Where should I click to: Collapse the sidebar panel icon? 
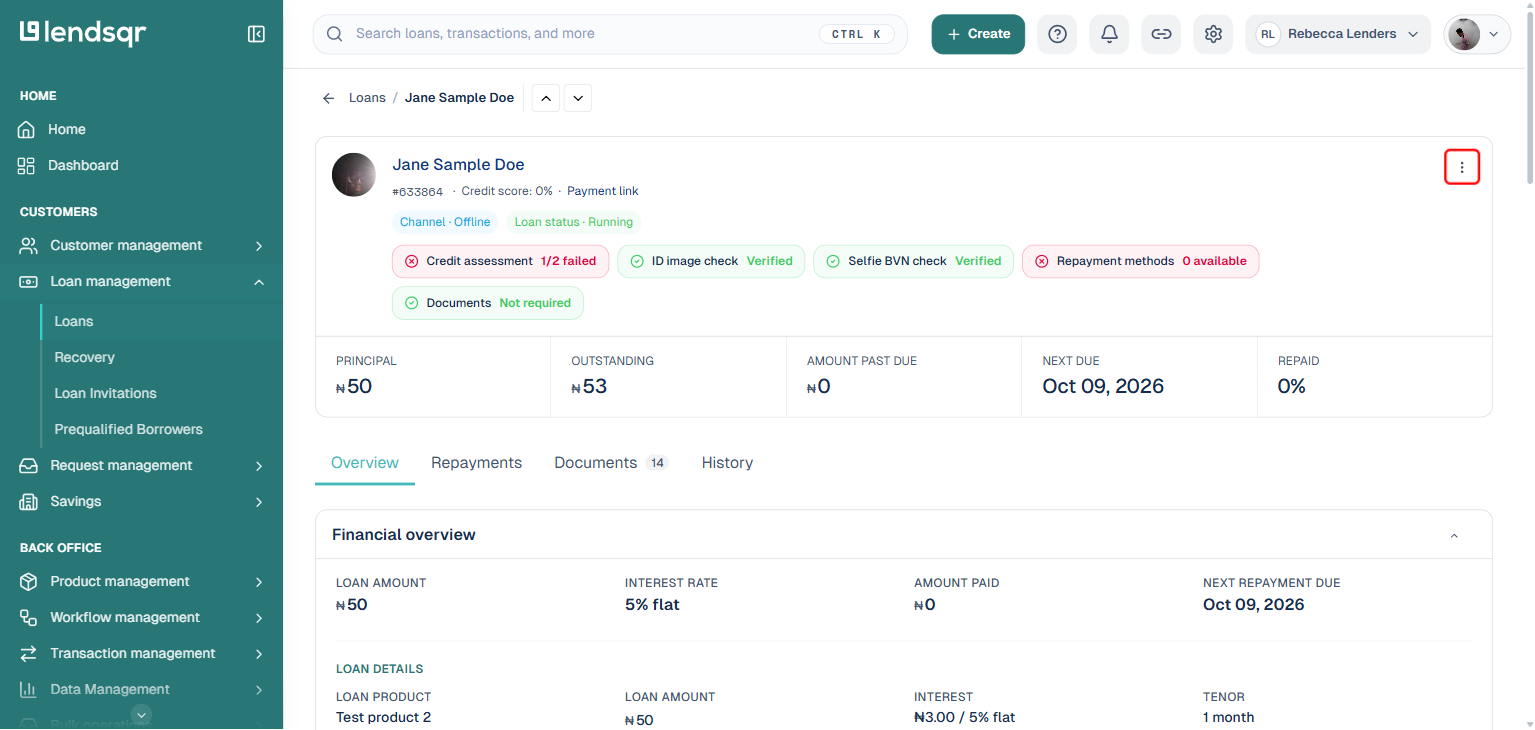256,34
